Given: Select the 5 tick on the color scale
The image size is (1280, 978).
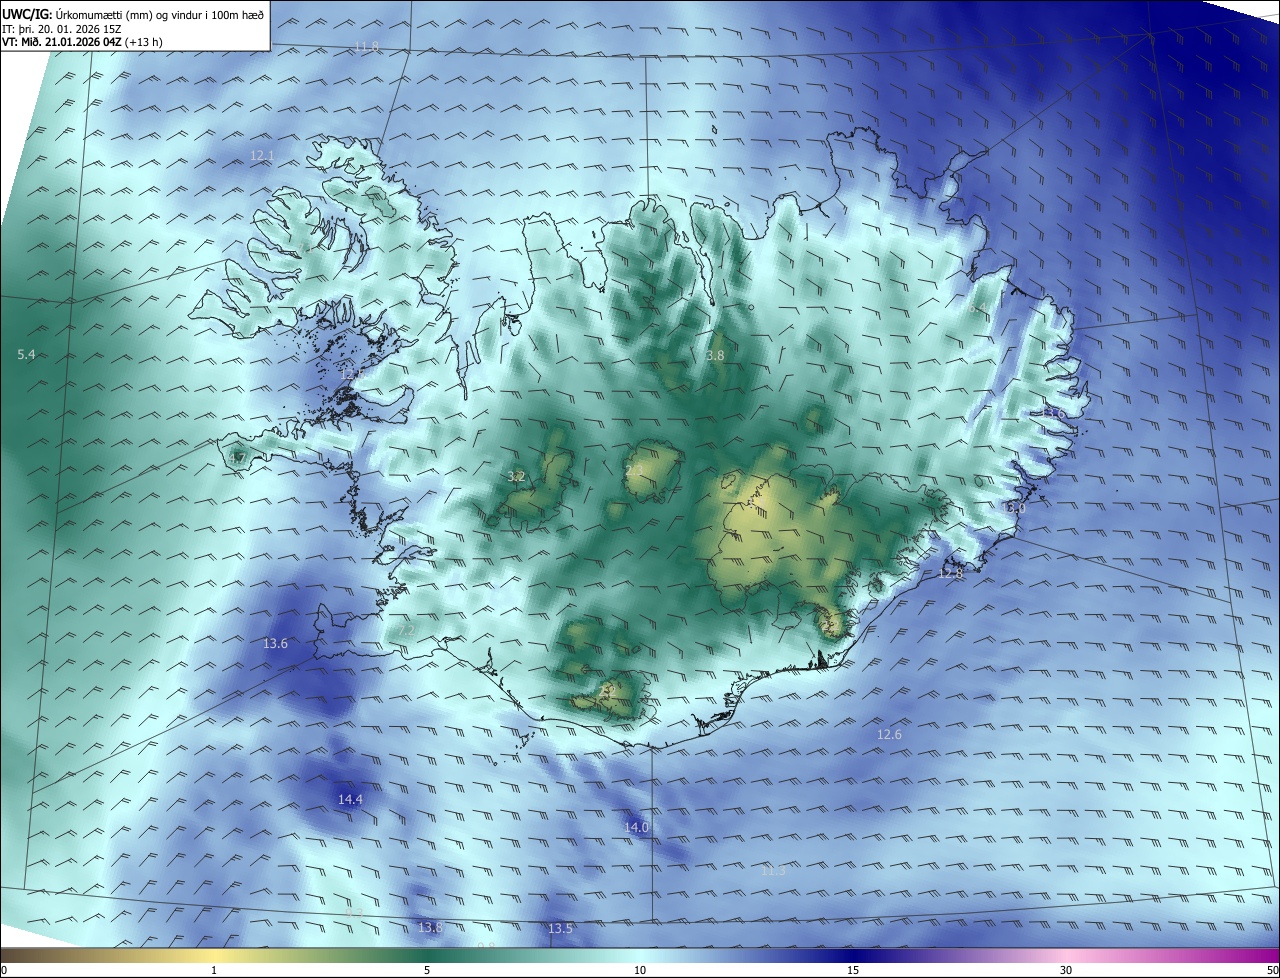Looking at the screenshot, I should pyautogui.click(x=427, y=970).
